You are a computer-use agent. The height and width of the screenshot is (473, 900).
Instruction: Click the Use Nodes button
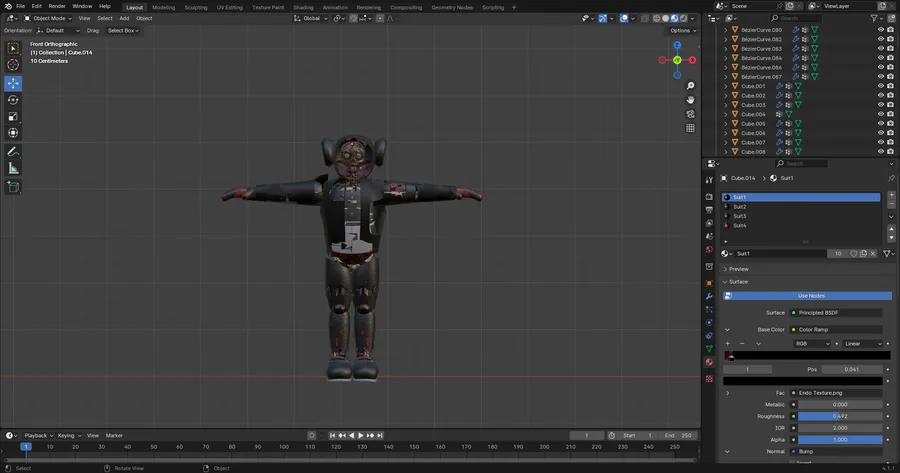point(810,296)
